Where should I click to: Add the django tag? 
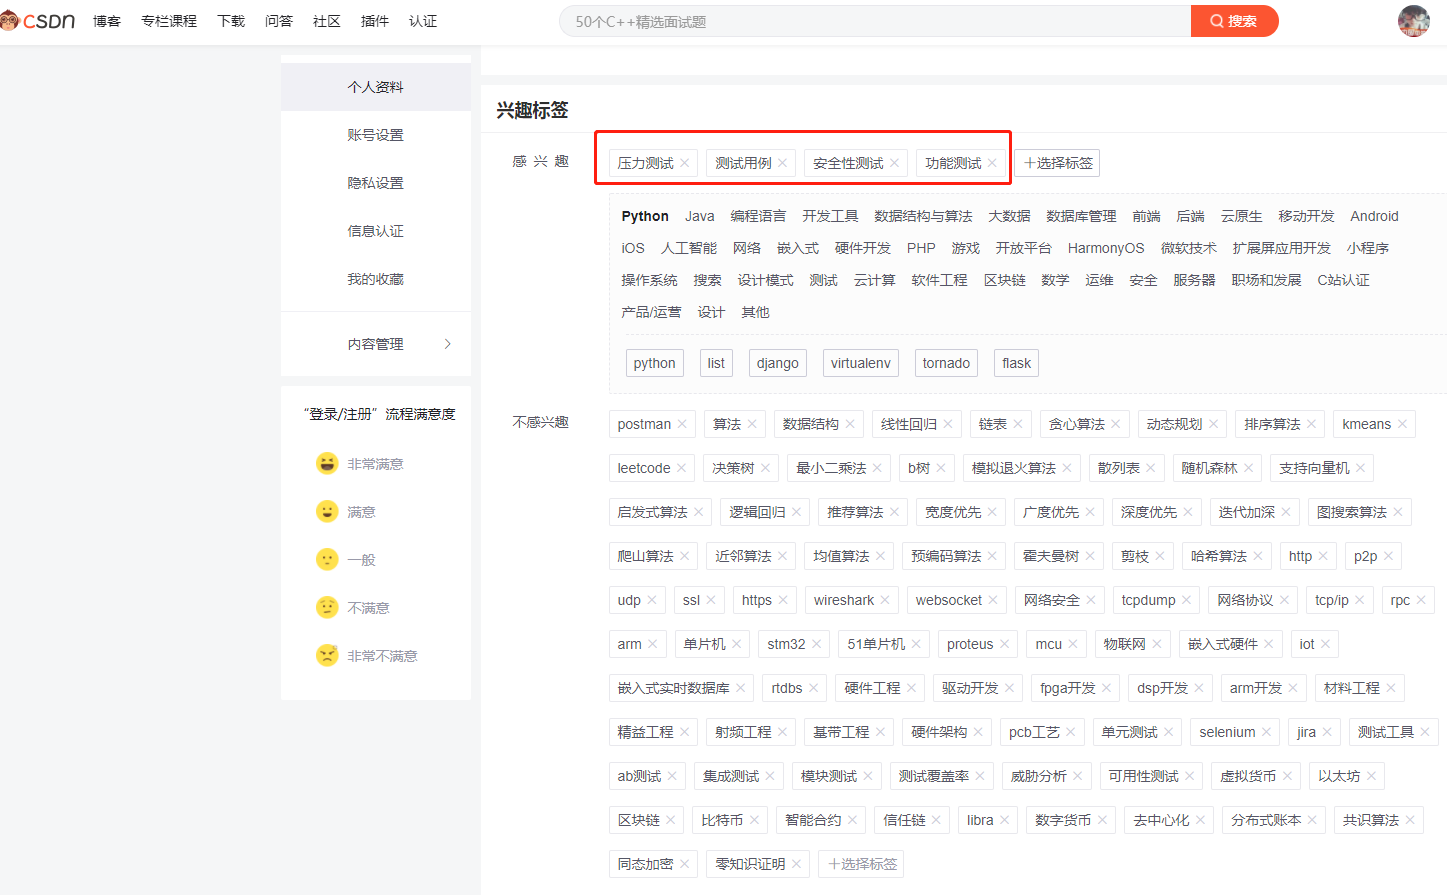click(x=777, y=363)
